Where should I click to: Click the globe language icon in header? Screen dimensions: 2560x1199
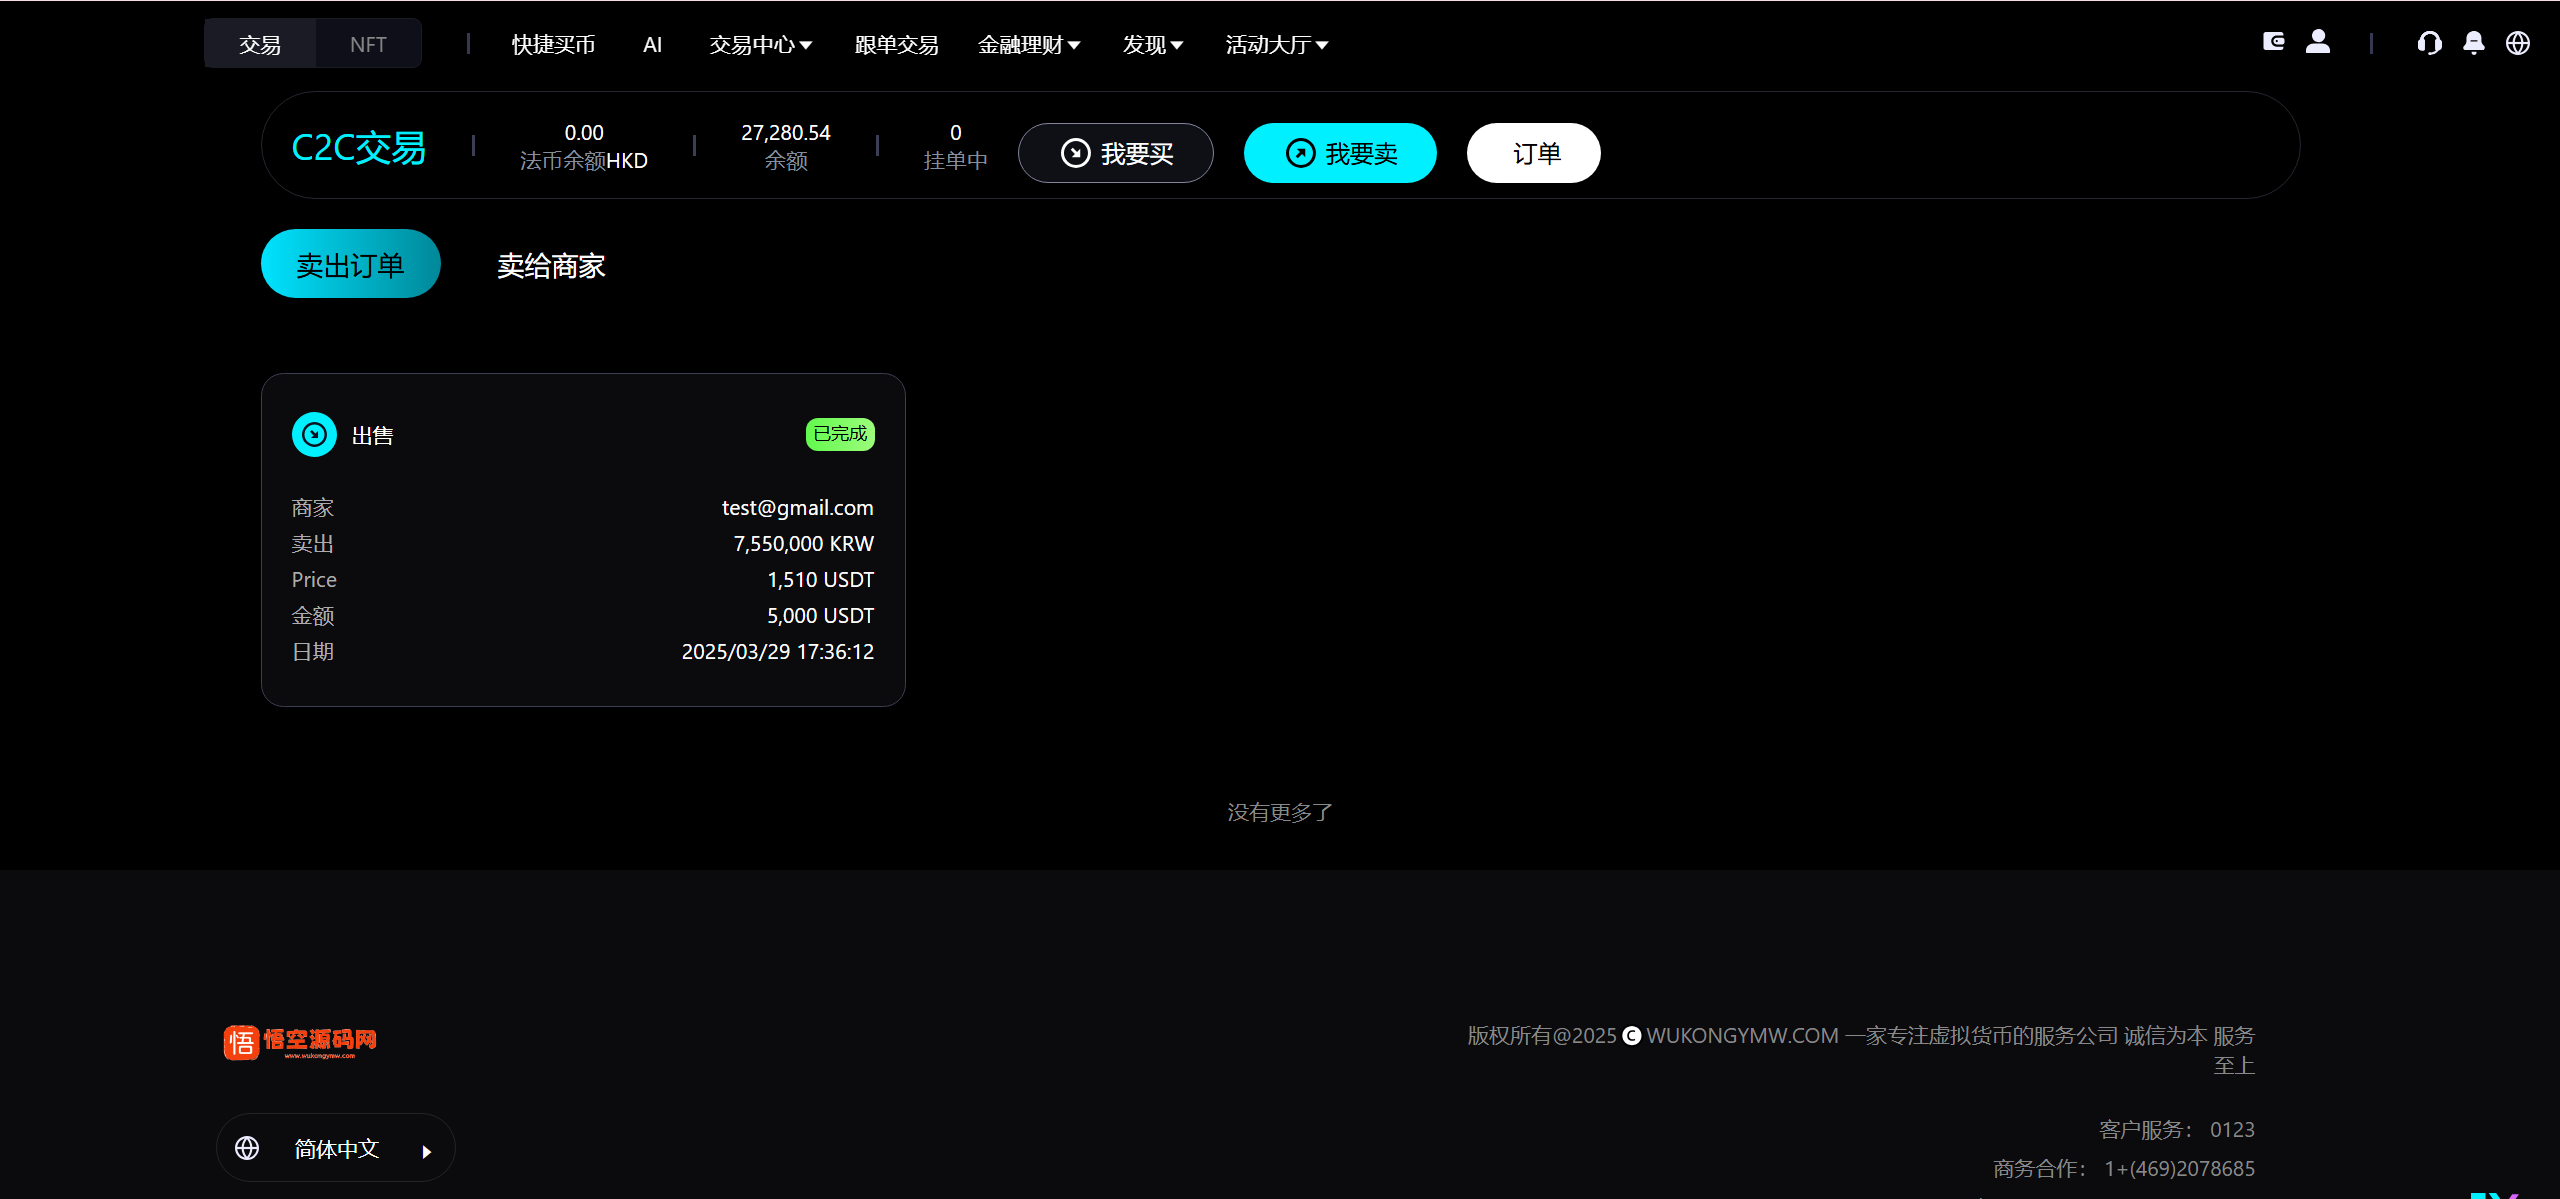(x=2518, y=43)
